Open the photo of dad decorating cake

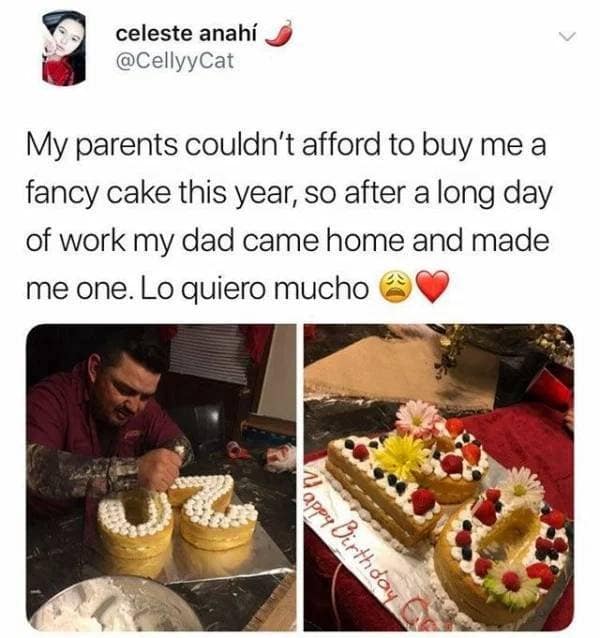(x=161, y=477)
